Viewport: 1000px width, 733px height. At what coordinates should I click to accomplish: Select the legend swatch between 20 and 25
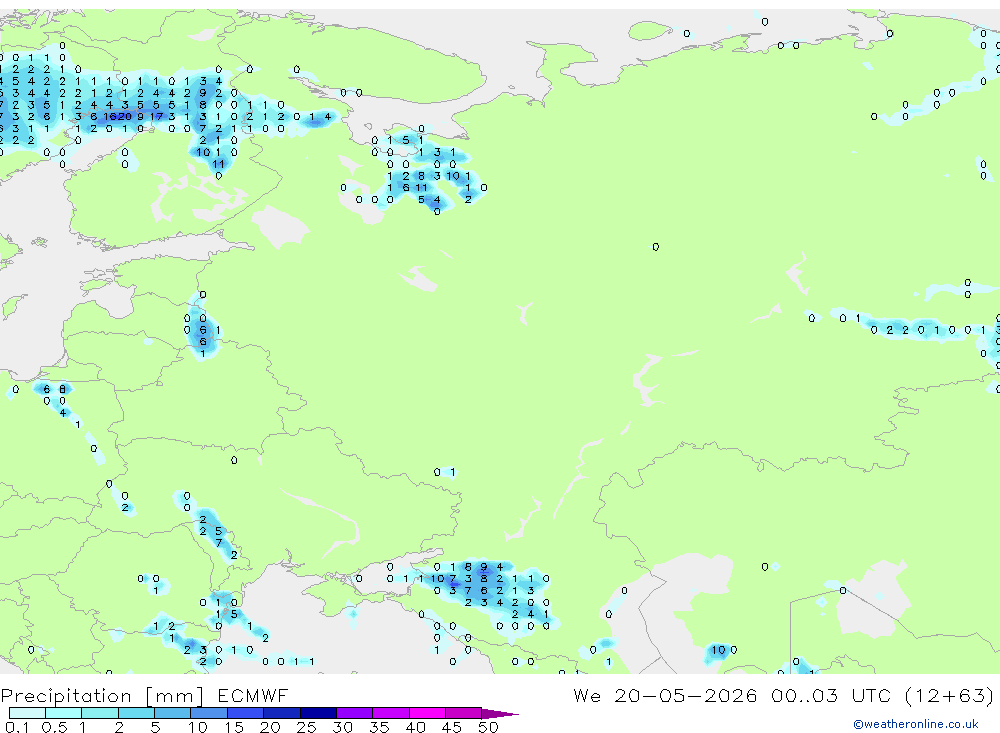pyautogui.click(x=281, y=713)
